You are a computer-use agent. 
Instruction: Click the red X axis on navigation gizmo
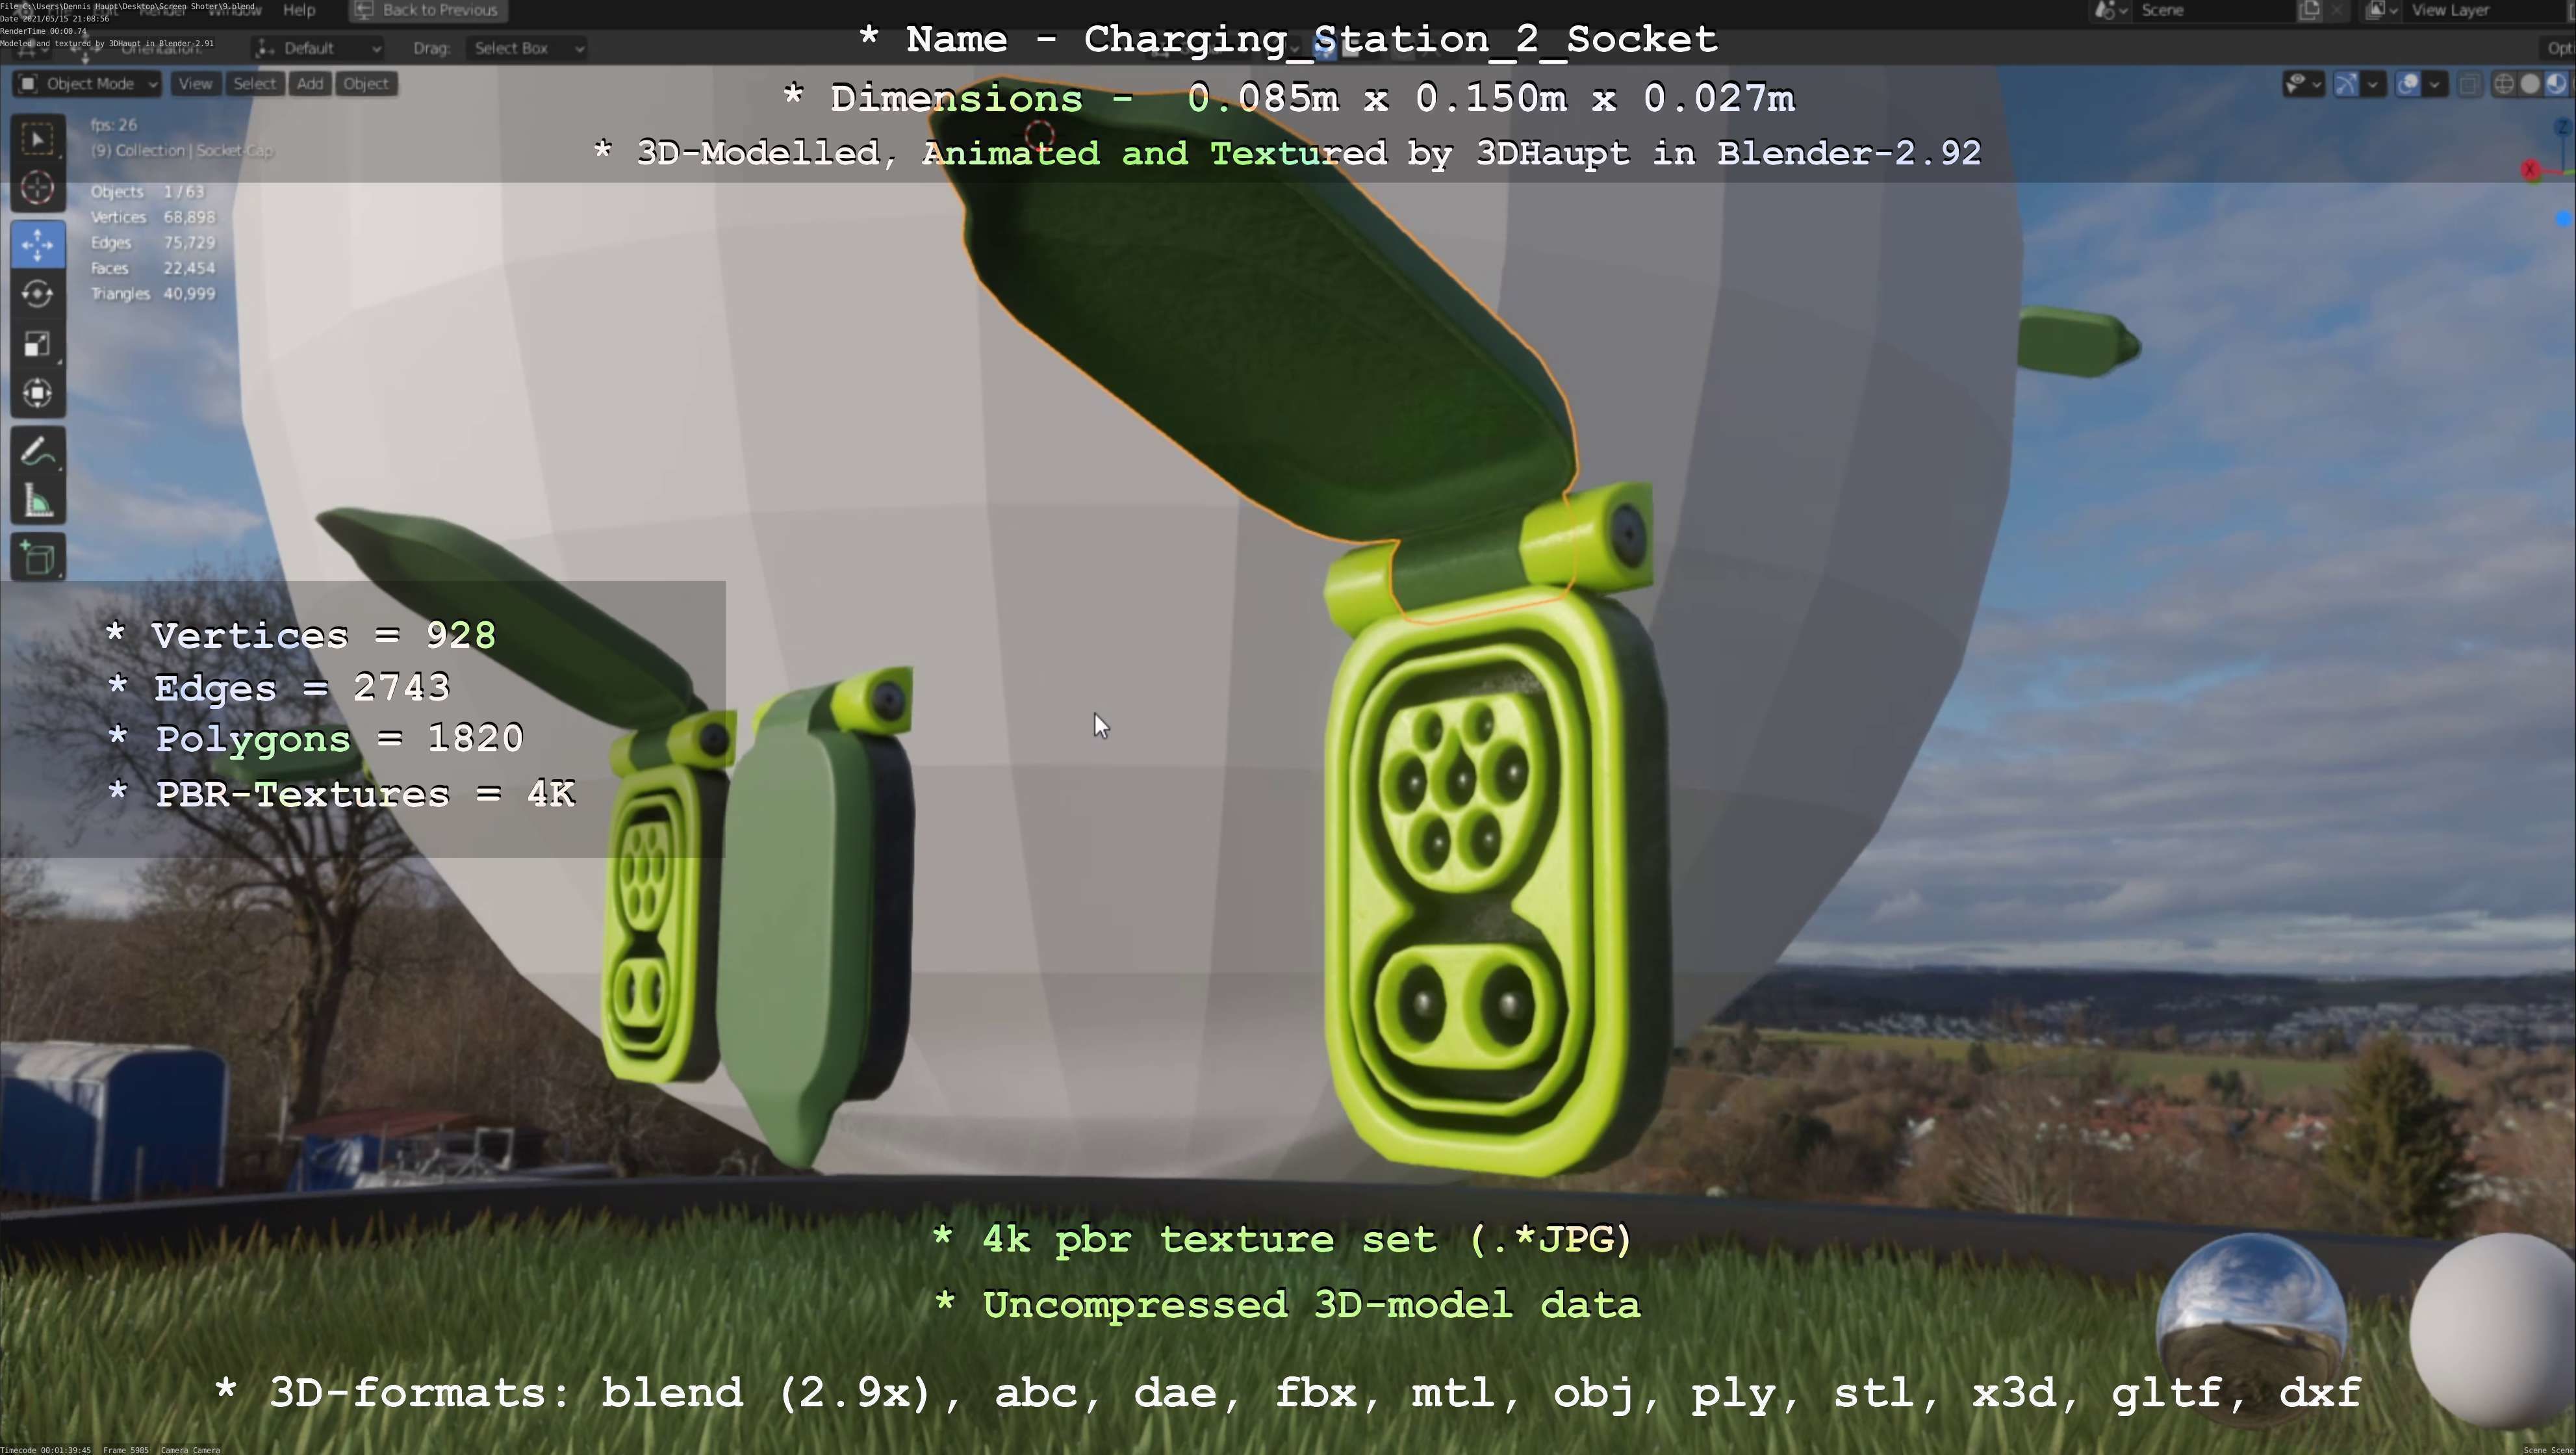[x=2530, y=170]
